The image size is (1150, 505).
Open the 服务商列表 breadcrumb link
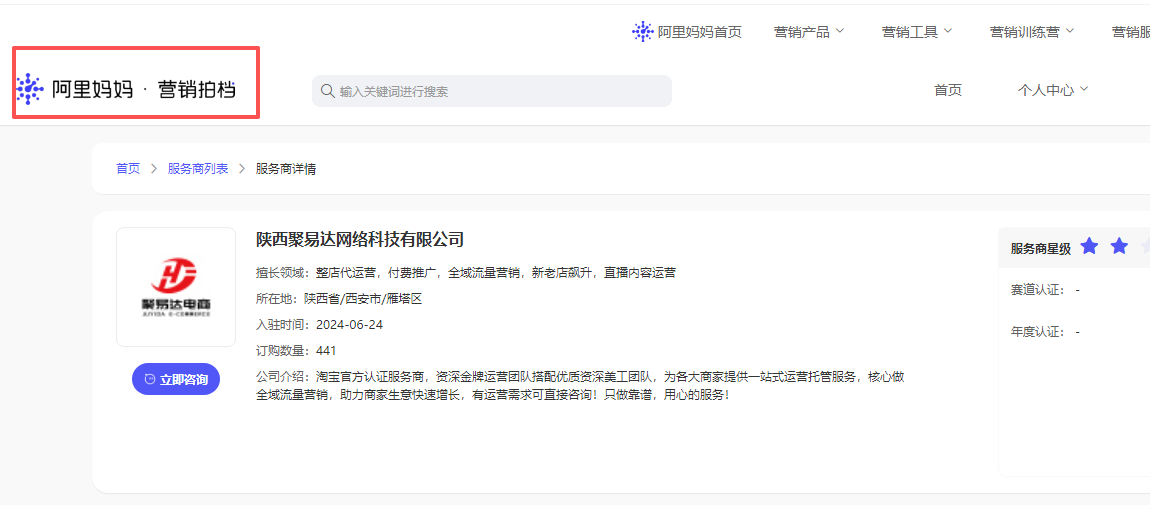pos(198,169)
